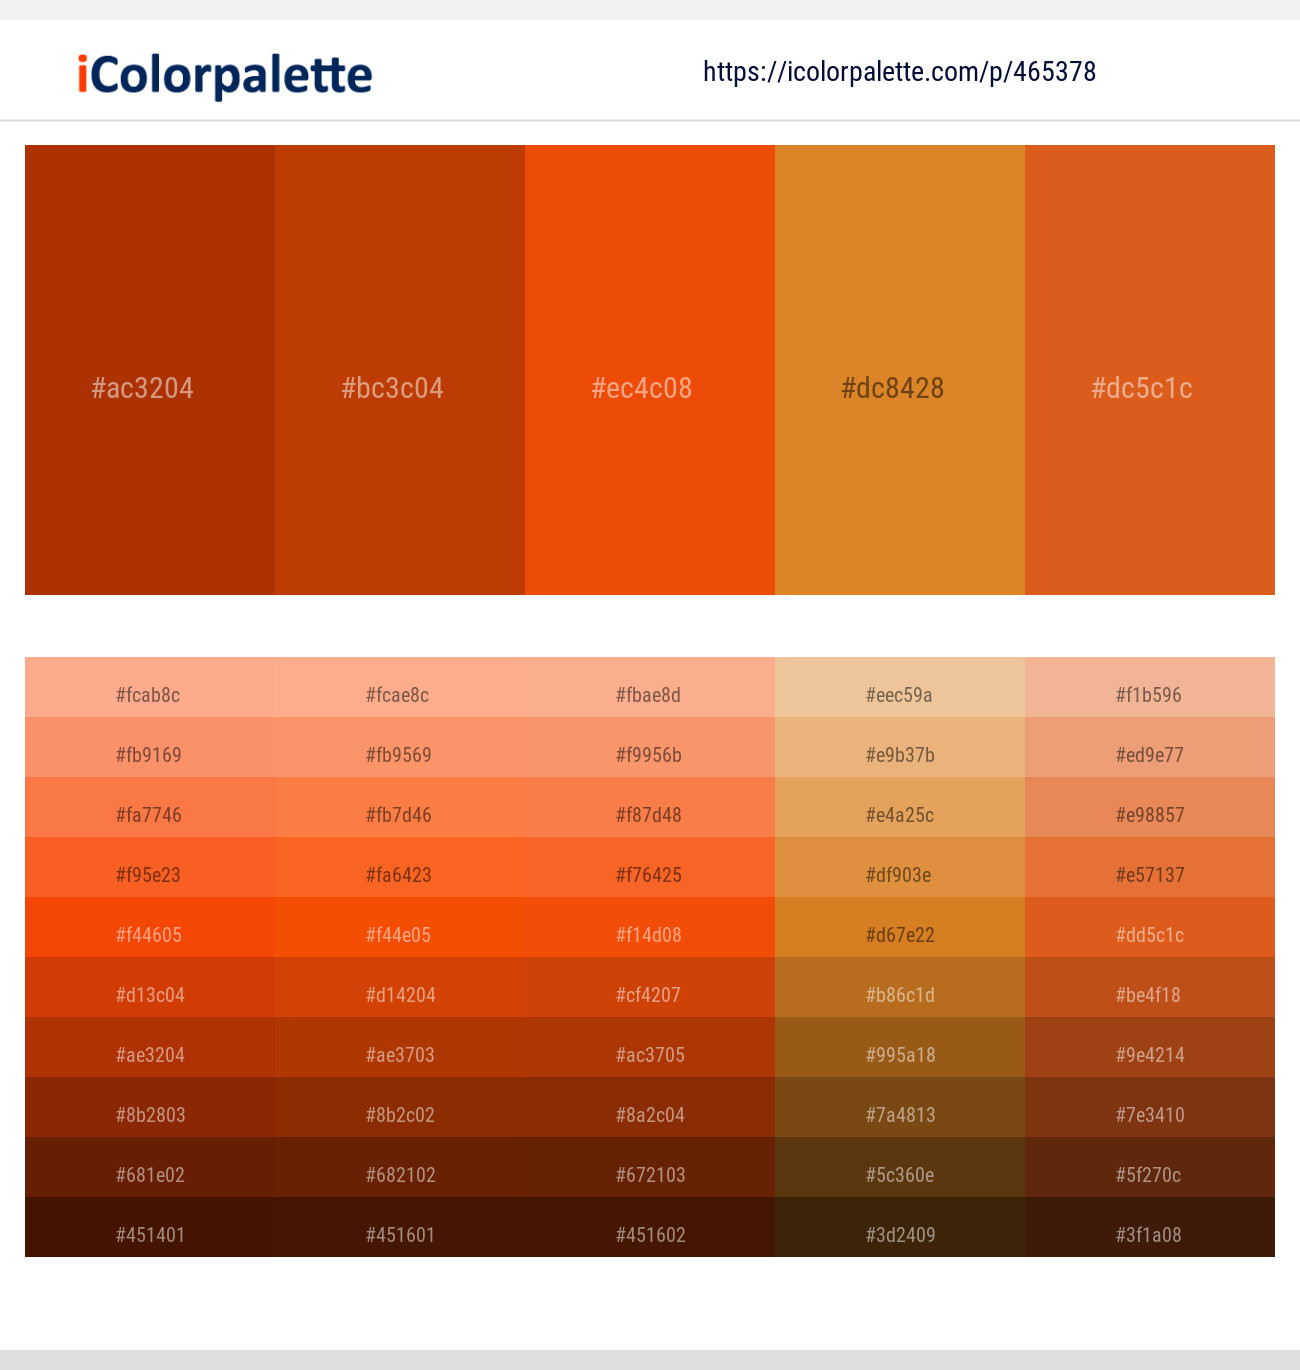The height and width of the screenshot is (1370, 1300).
Task: Click the #d67e22 shade cell
Action: pos(900,927)
